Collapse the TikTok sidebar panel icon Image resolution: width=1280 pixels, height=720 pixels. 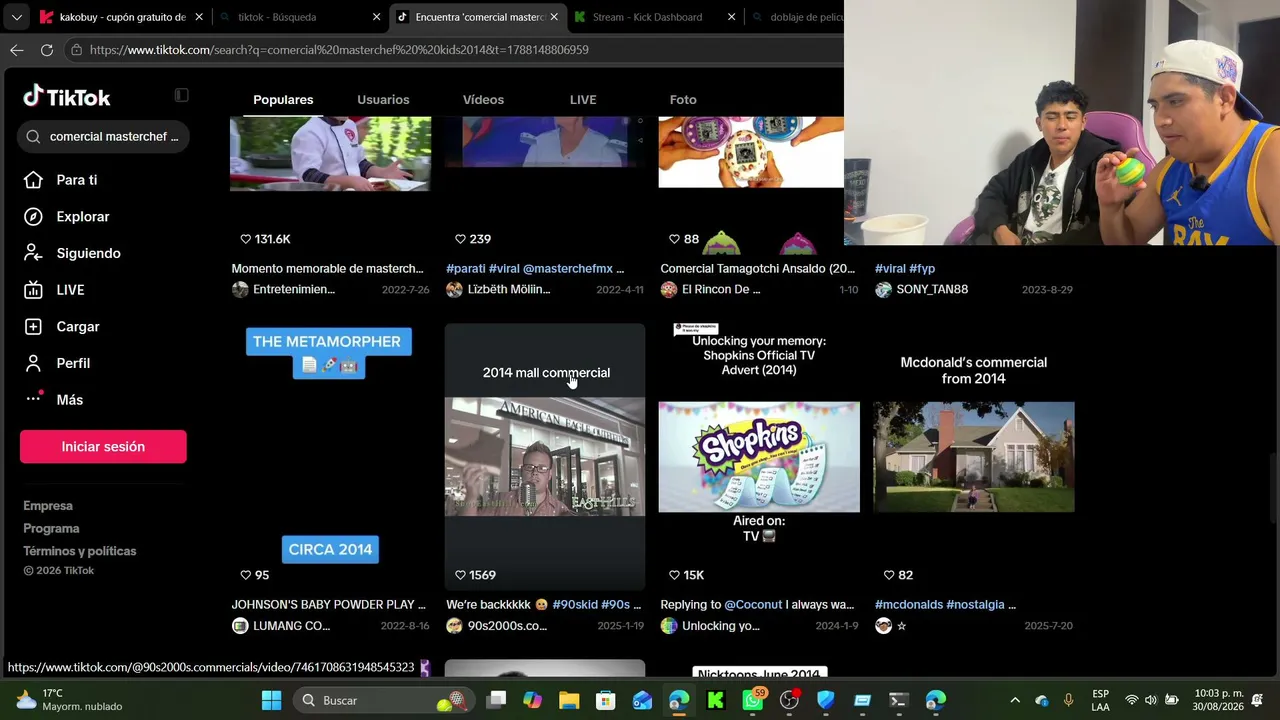[181, 95]
